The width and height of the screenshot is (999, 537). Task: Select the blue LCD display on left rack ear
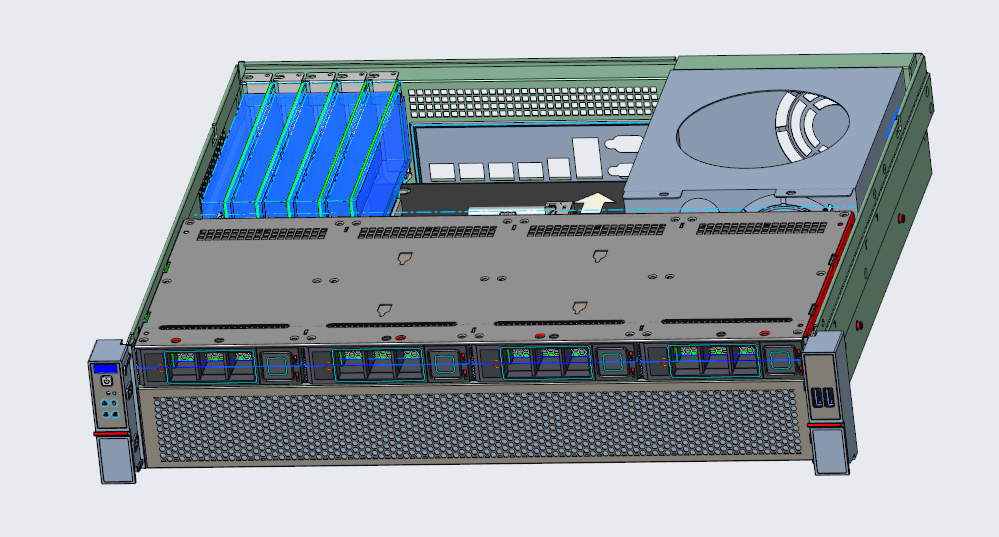[105, 369]
